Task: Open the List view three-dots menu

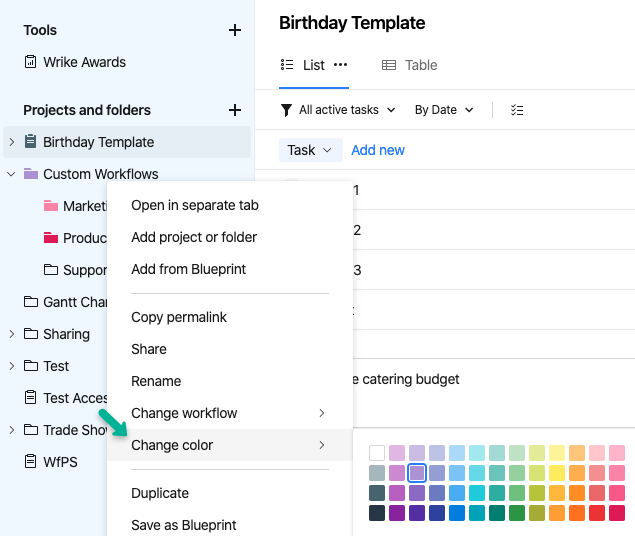Action: pos(340,65)
